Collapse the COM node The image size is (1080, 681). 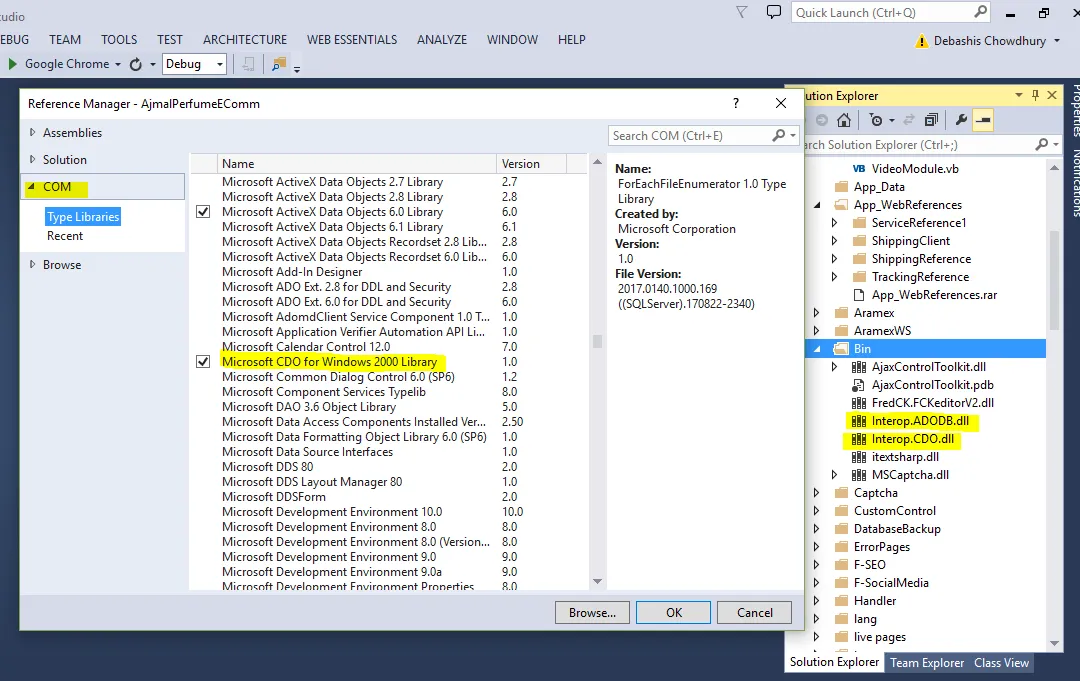[31, 187]
